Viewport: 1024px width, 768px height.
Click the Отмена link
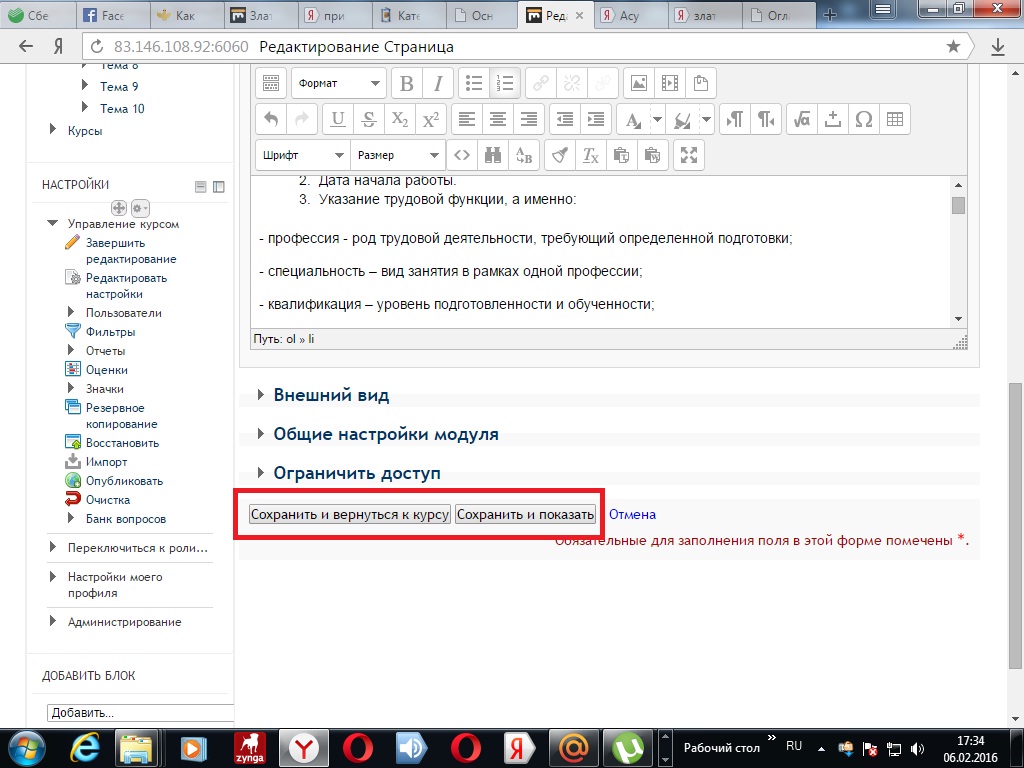tap(632, 514)
